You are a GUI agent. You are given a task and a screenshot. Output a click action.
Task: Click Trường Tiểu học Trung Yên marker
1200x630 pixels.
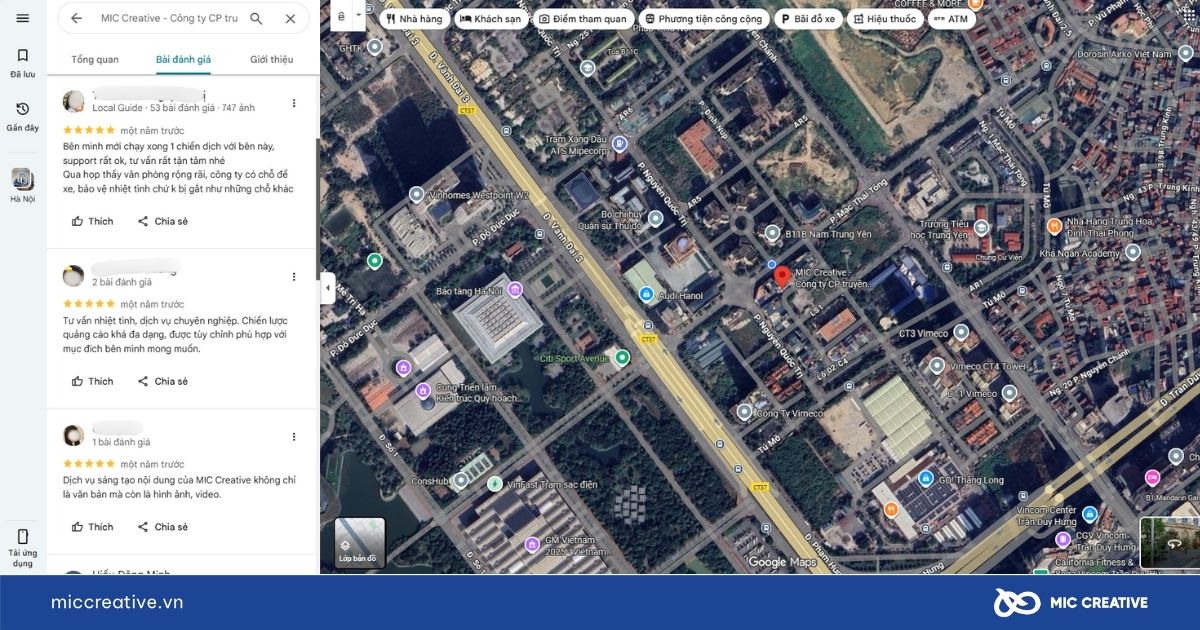(x=982, y=229)
